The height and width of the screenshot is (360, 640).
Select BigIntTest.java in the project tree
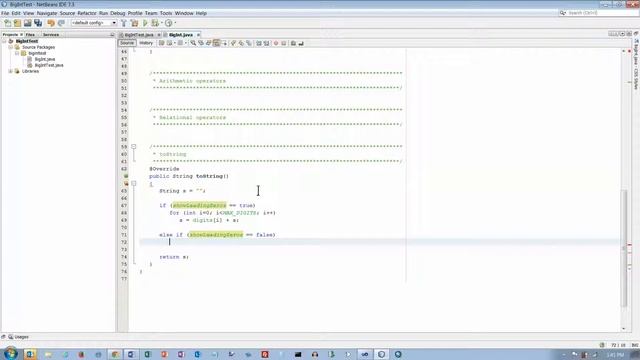pos(49,65)
